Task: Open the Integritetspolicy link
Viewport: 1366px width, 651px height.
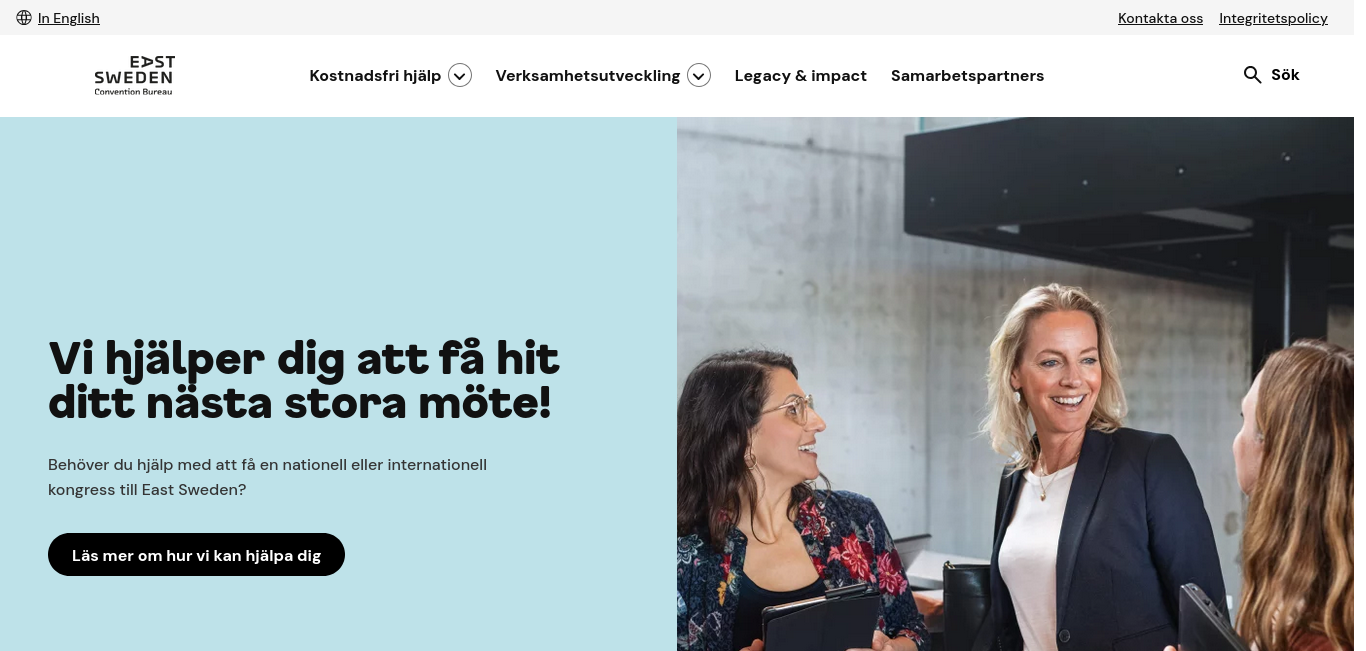Action: [x=1273, y=18]
